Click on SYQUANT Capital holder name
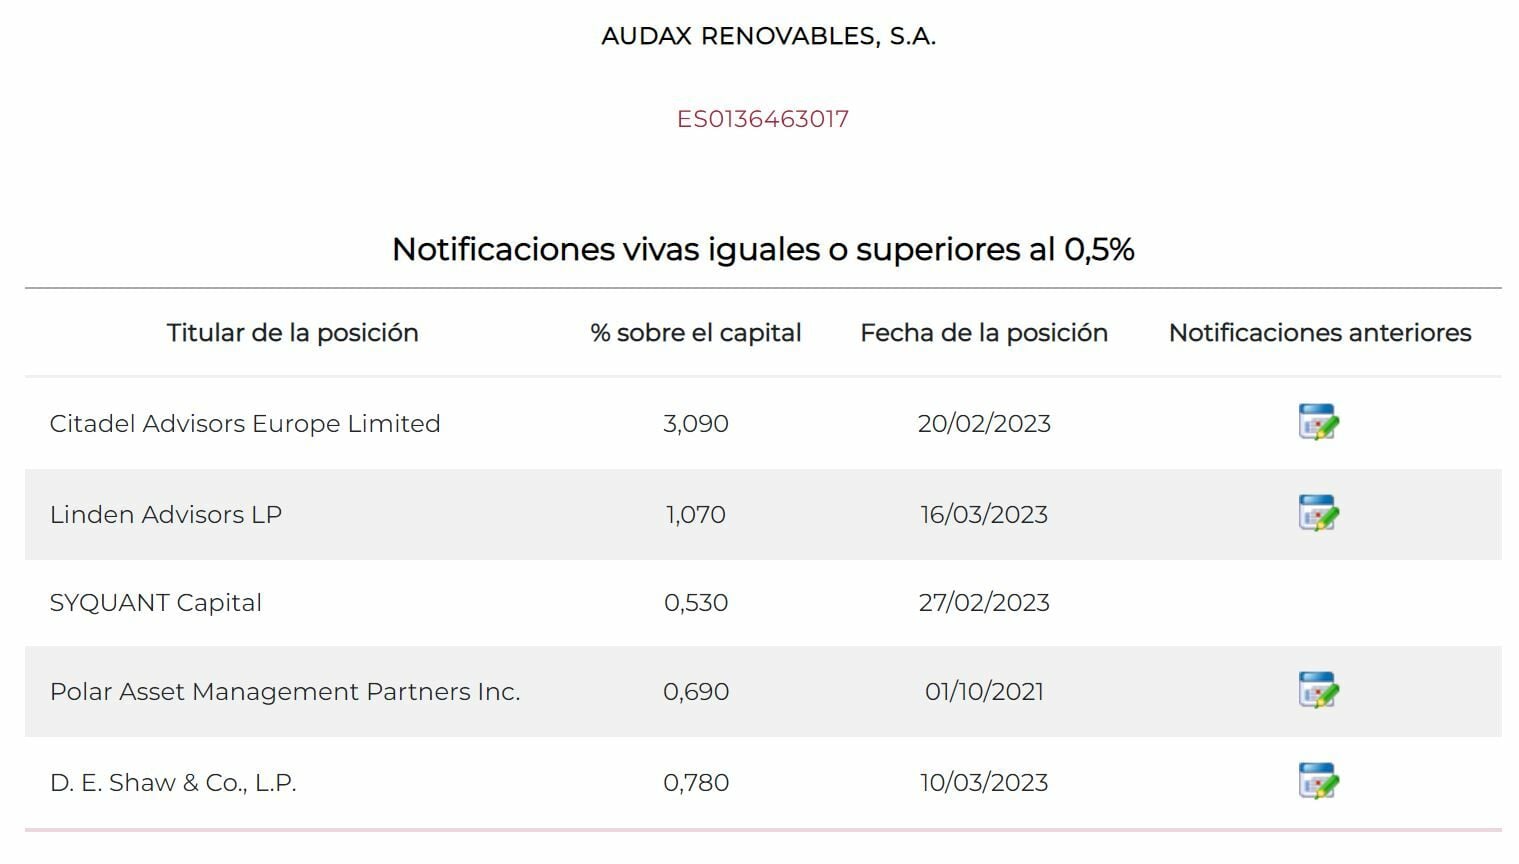 coord(156,603)
